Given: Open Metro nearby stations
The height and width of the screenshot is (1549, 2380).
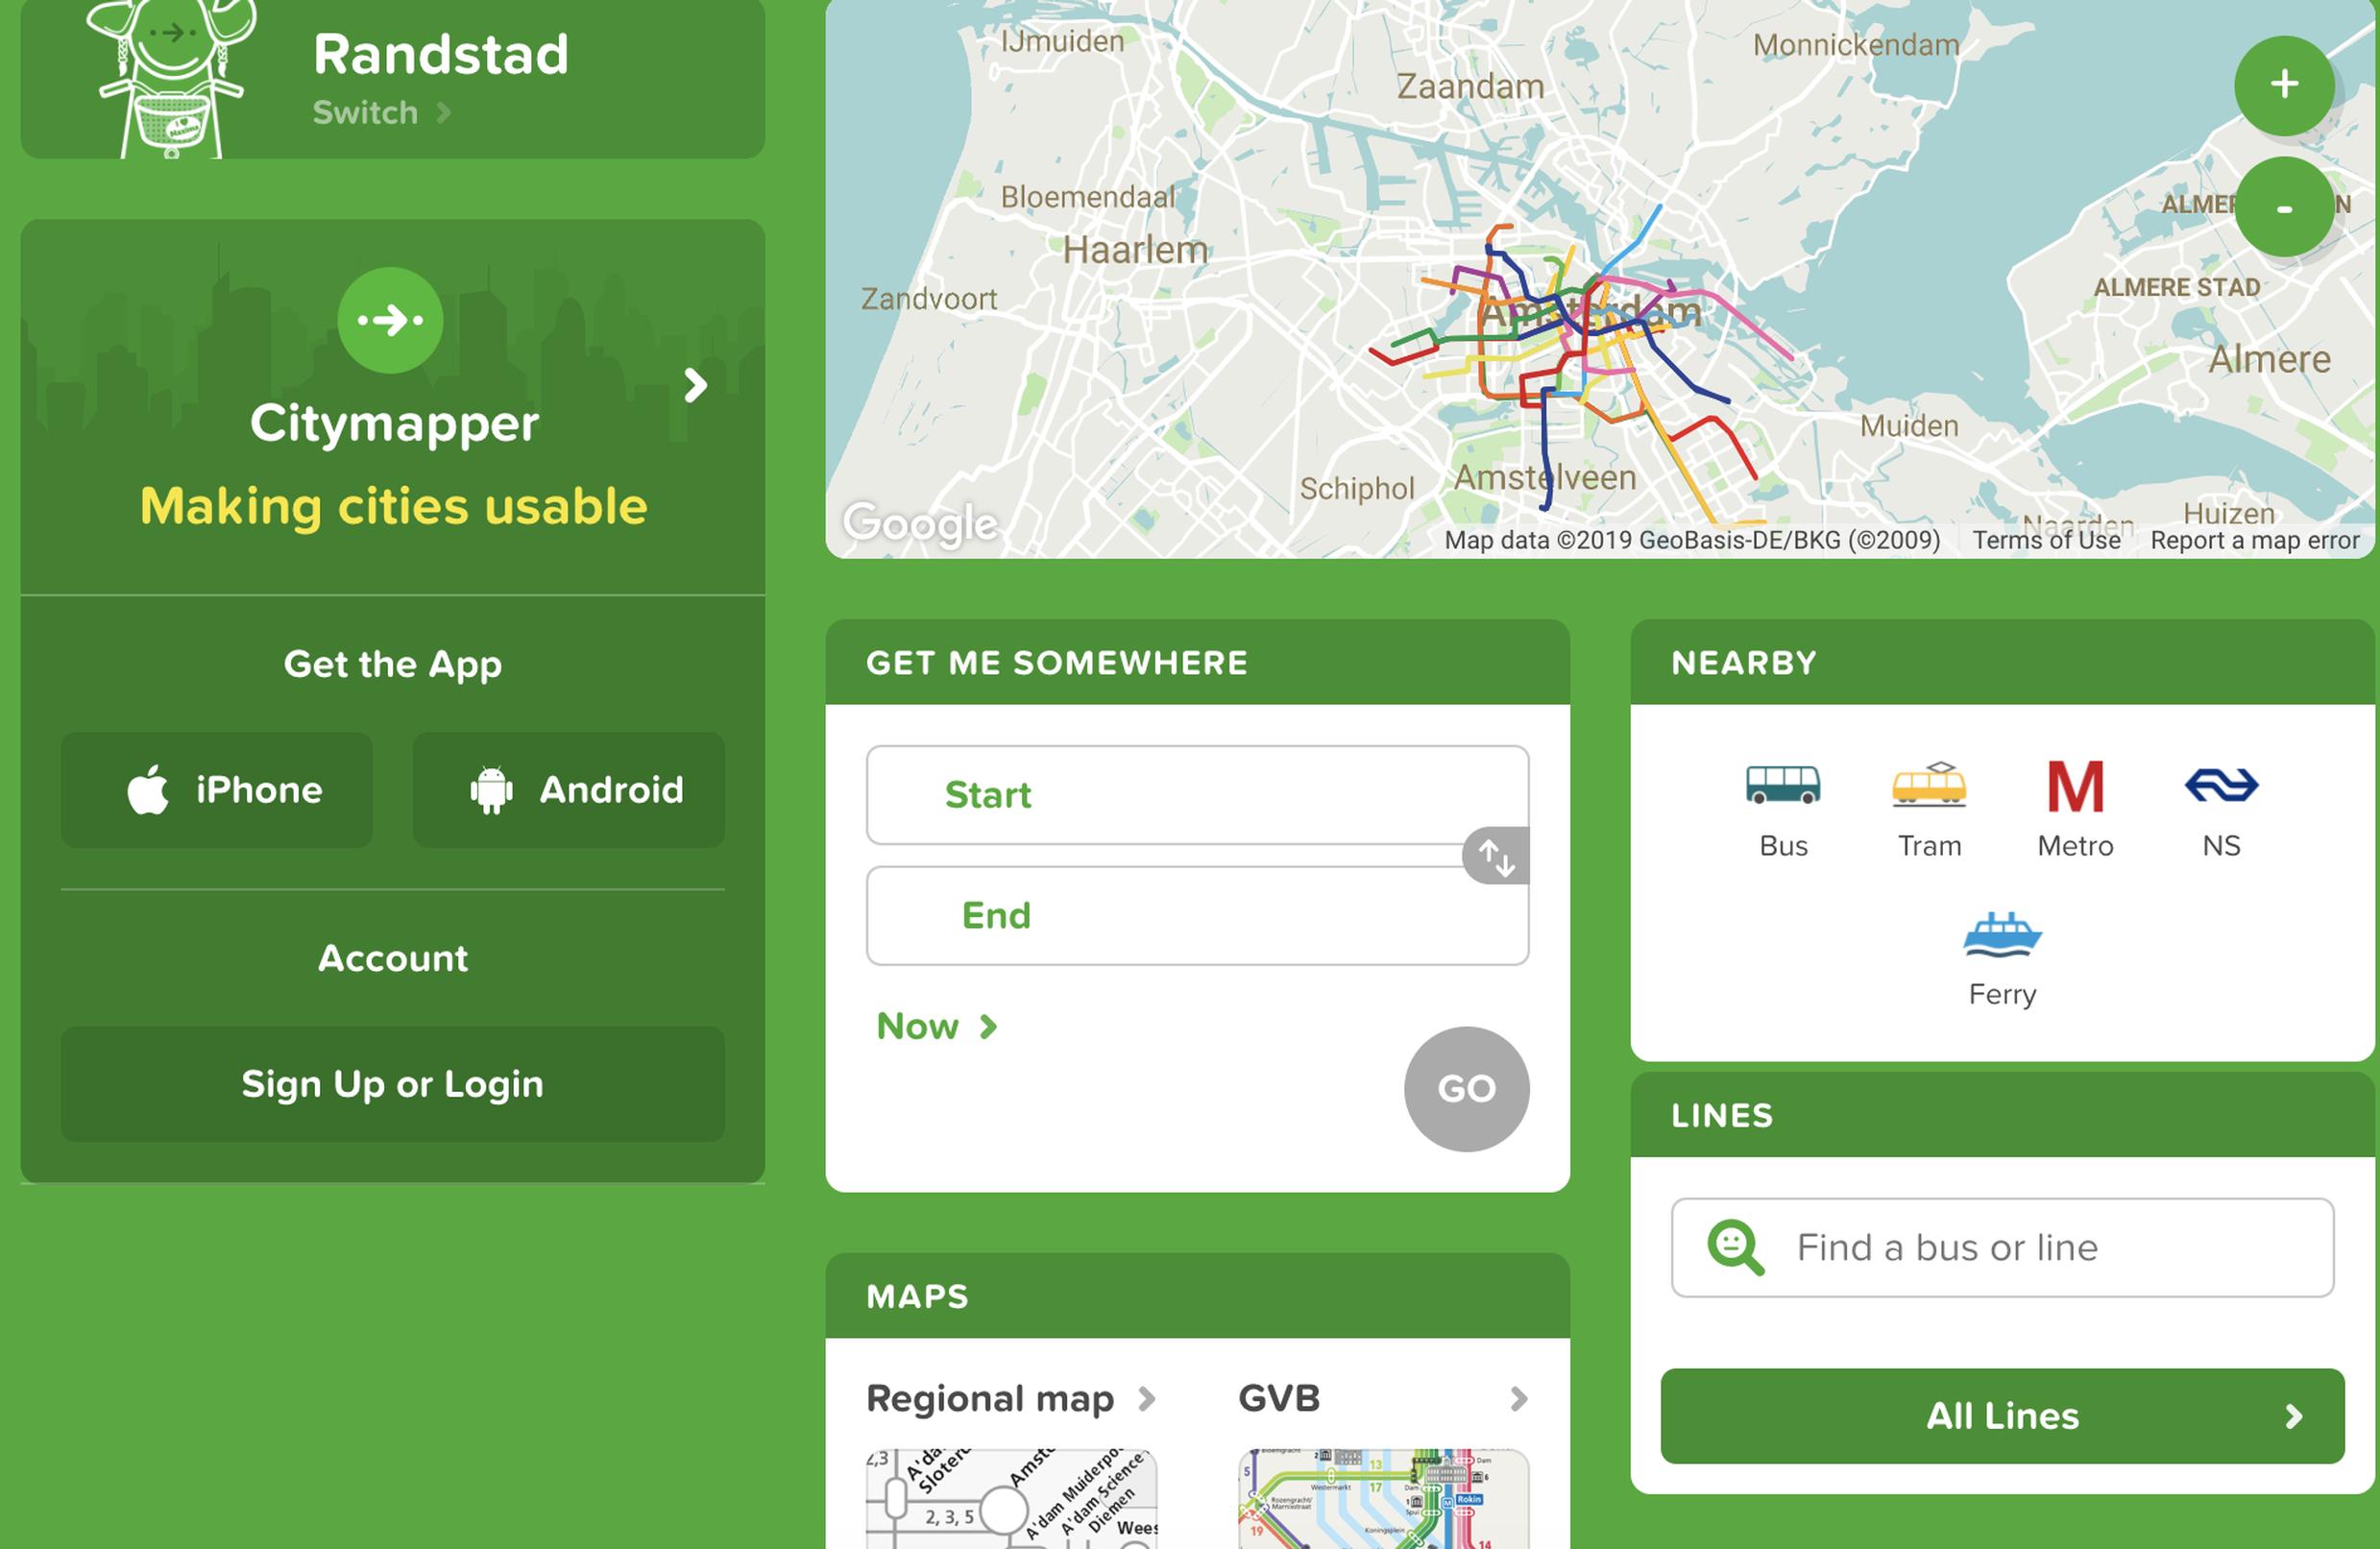Looking at the screenshot, I should point(2075,810).
